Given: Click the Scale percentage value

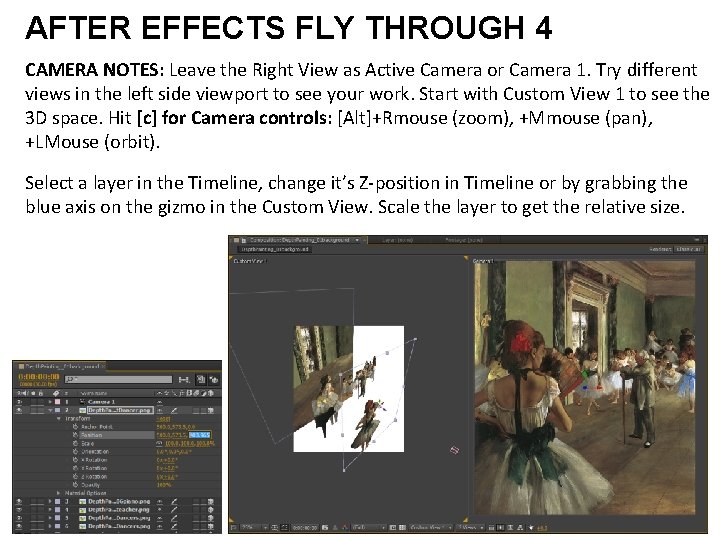Looking at the screenshot, I should tap(190, 444).
